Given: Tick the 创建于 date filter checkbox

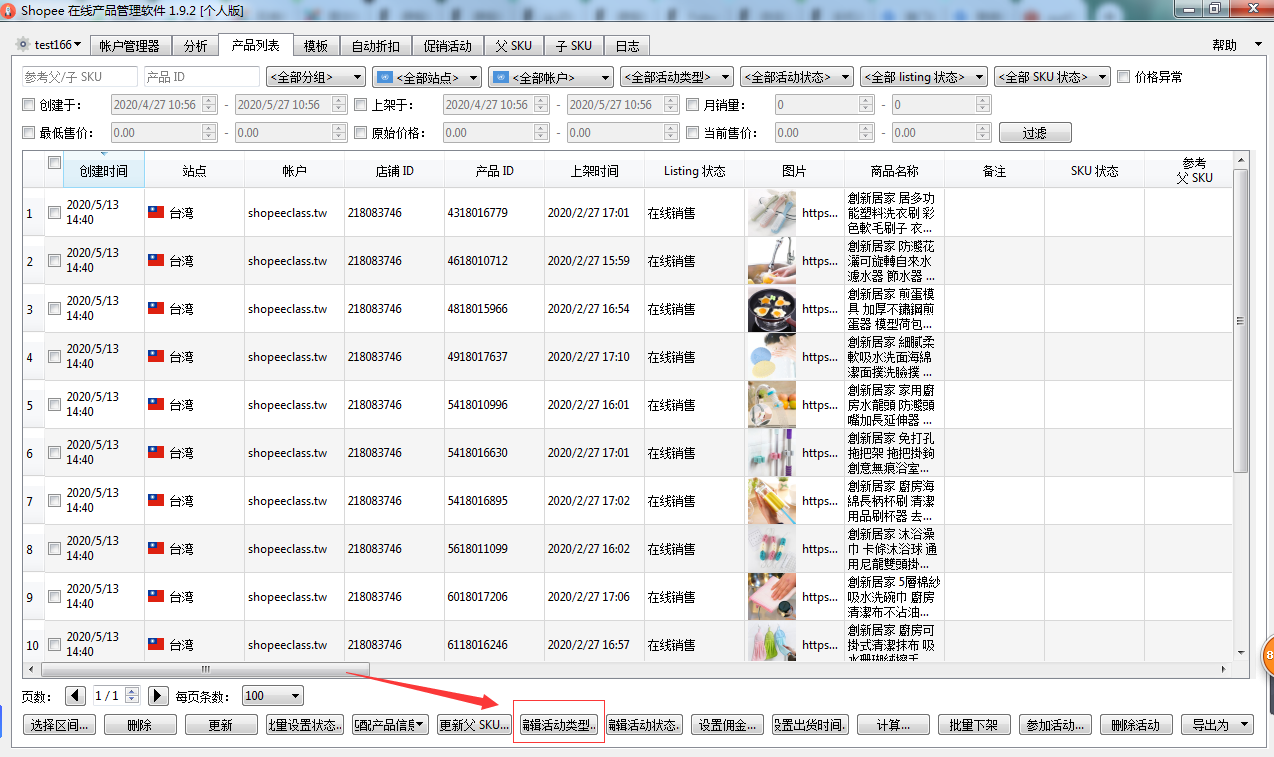Looking at the screenshot, I should [29, 105].
